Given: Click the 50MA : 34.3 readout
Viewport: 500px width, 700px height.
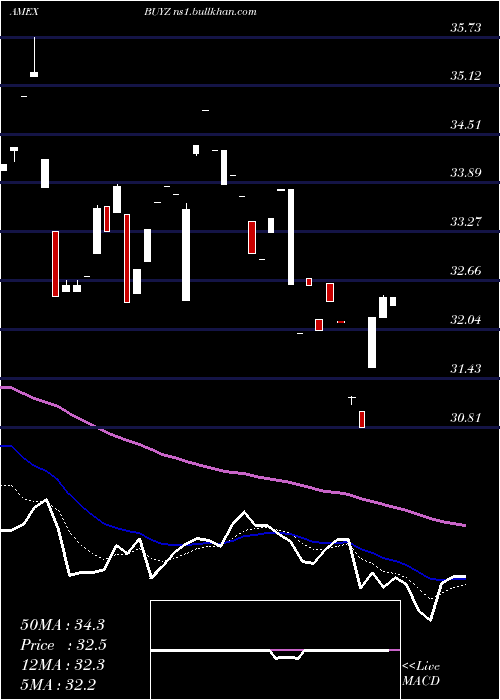Looking at the screenshot, I should coord(62,625).
